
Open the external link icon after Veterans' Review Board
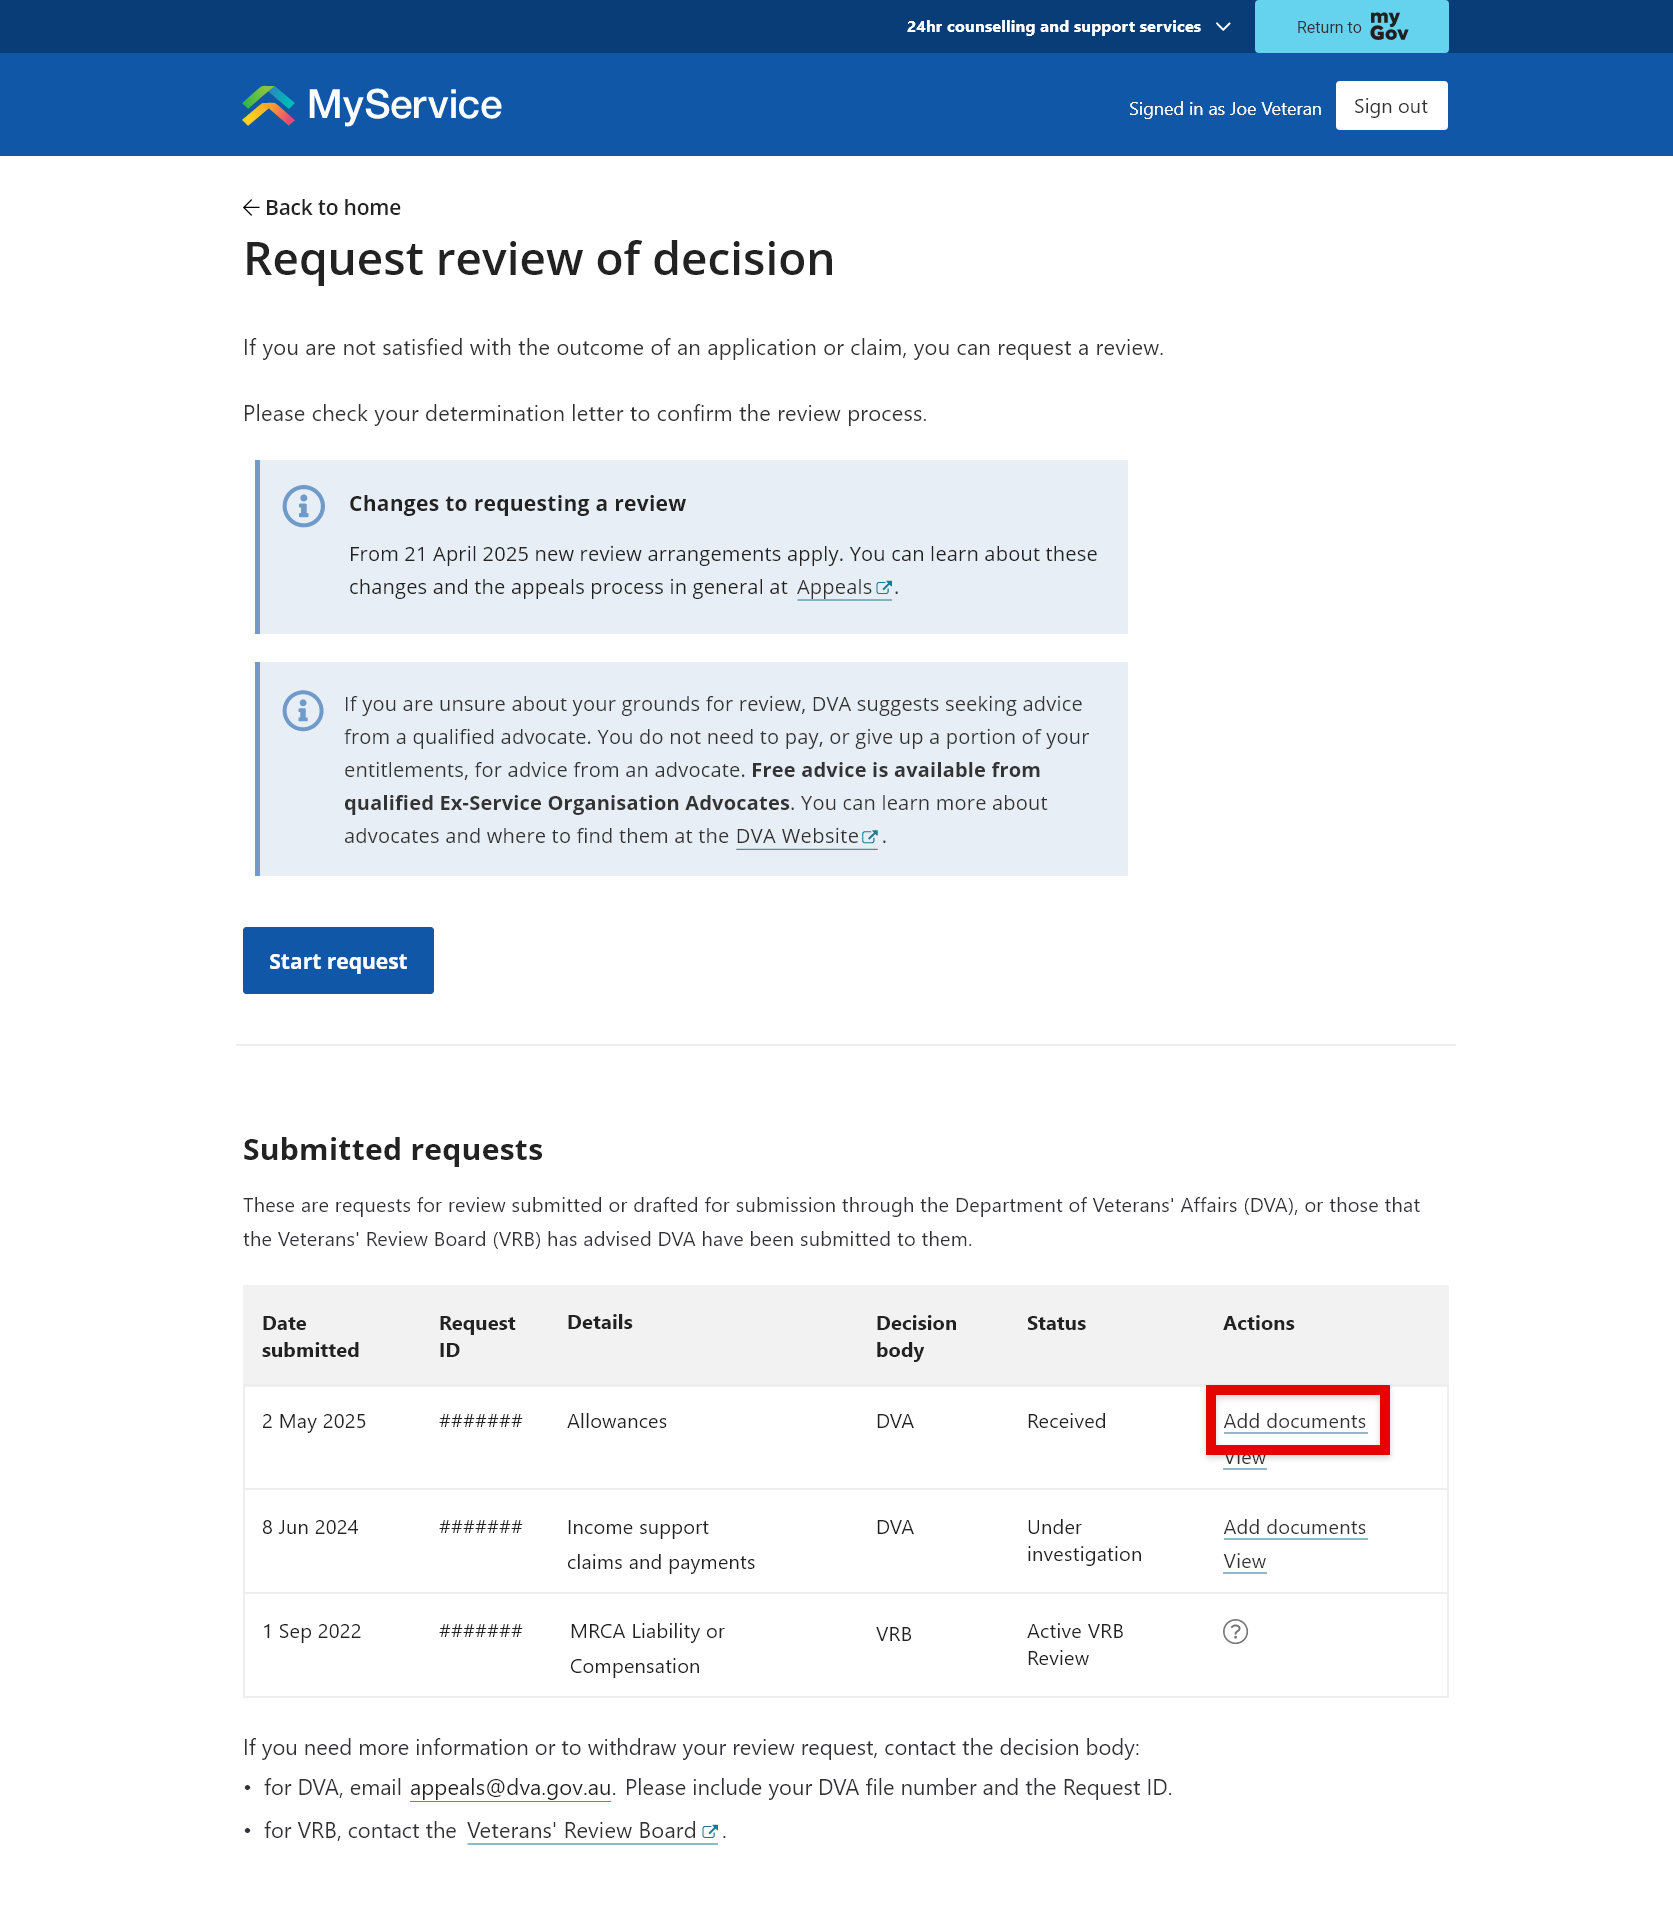pos(710,1830)
